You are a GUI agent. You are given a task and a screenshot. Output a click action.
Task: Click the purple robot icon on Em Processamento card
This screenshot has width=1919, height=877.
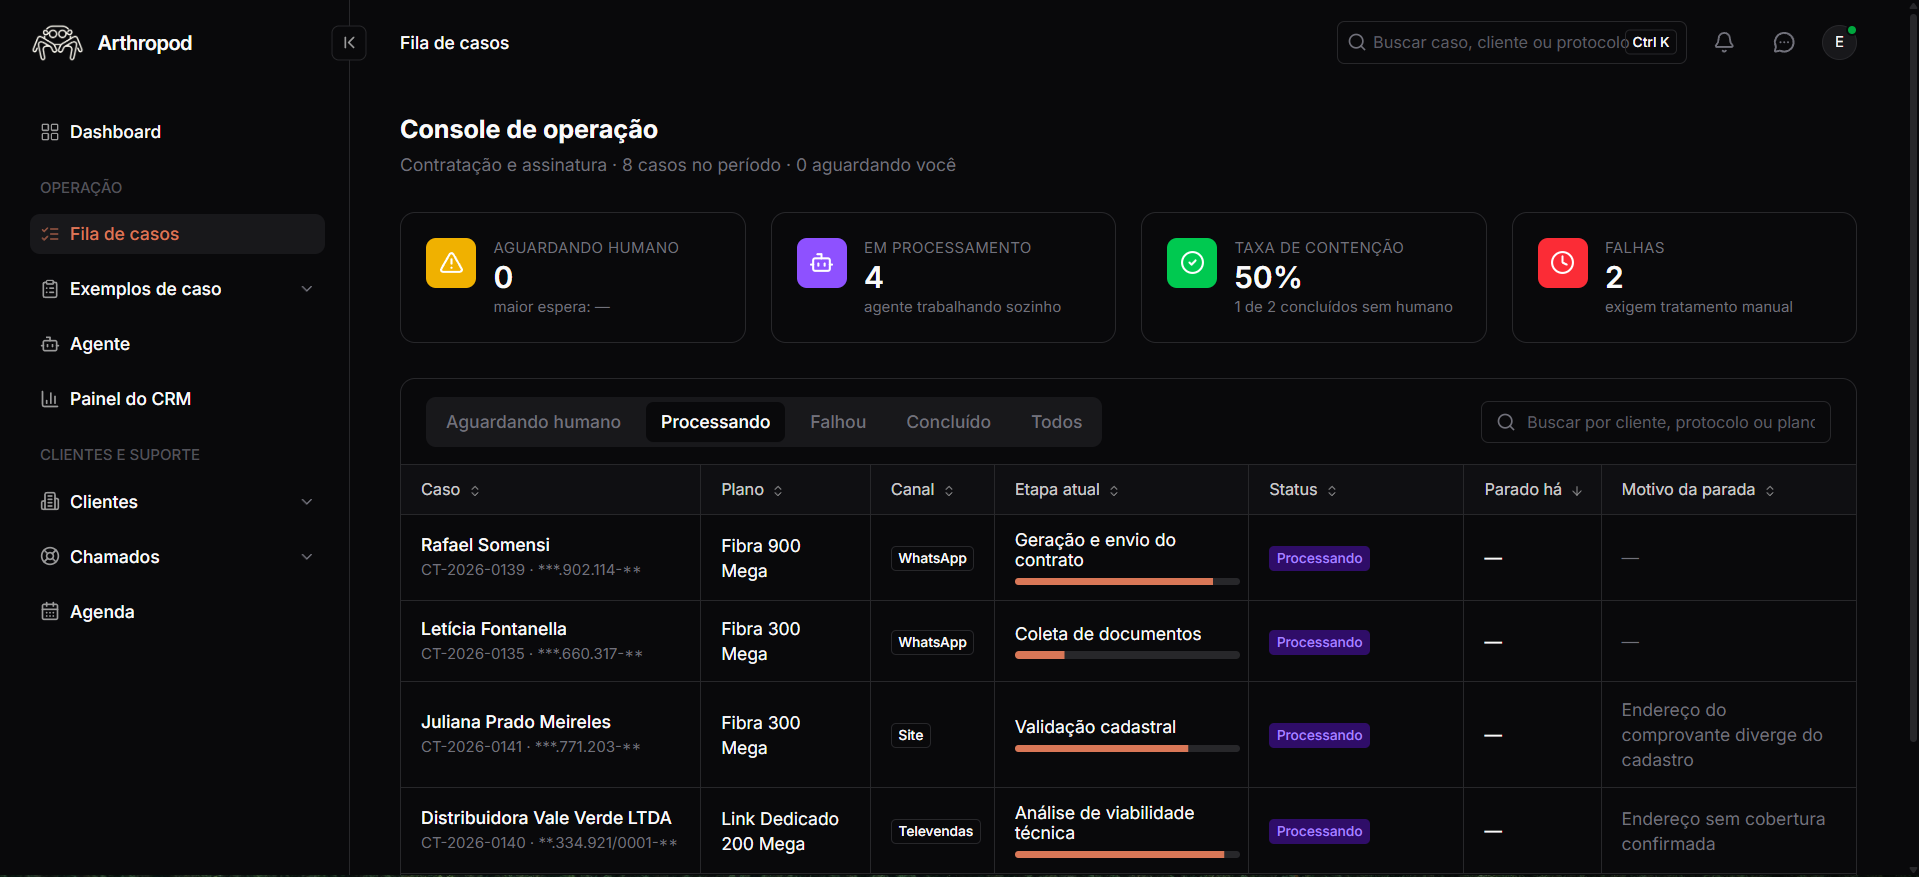(822, 263)
